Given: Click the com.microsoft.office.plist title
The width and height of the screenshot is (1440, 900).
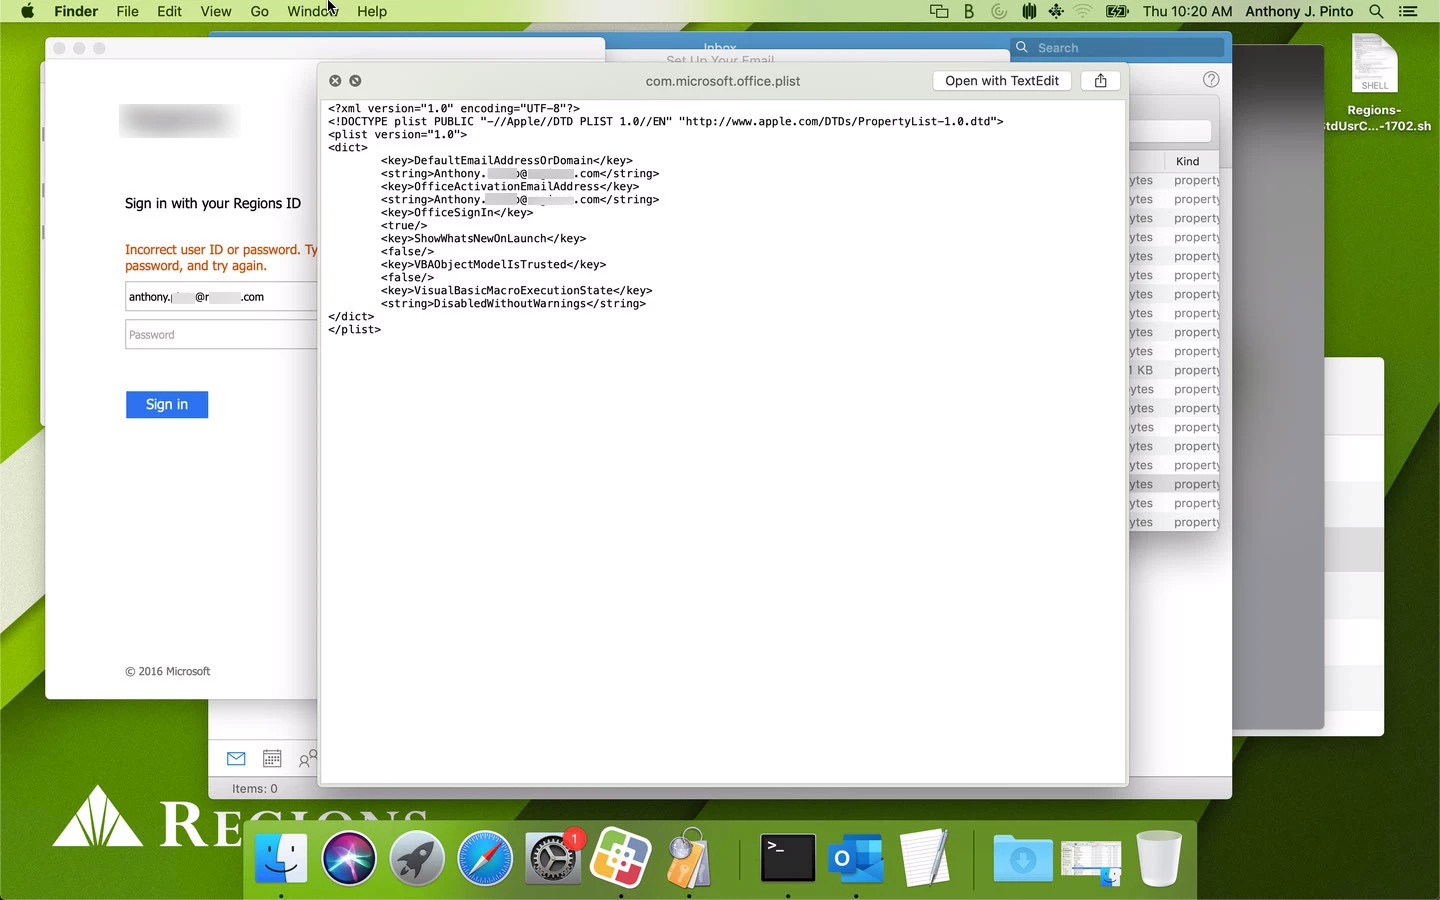Looking at the screenshot, I should tap(723, 81).
